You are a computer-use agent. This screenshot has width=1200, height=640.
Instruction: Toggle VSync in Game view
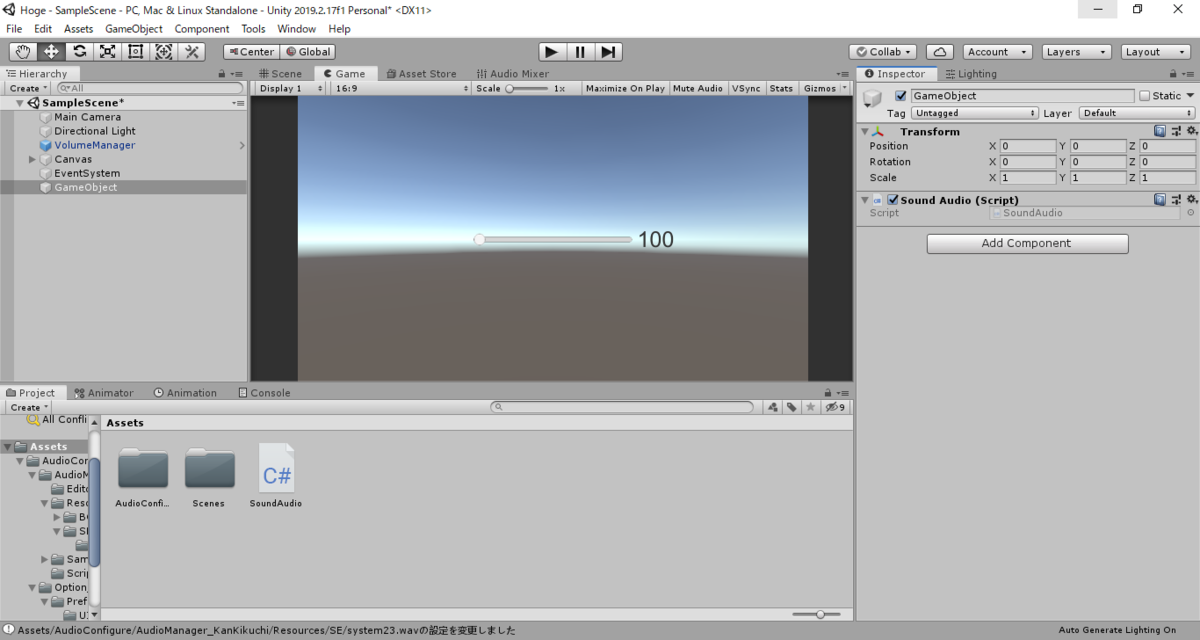[746, 88]
